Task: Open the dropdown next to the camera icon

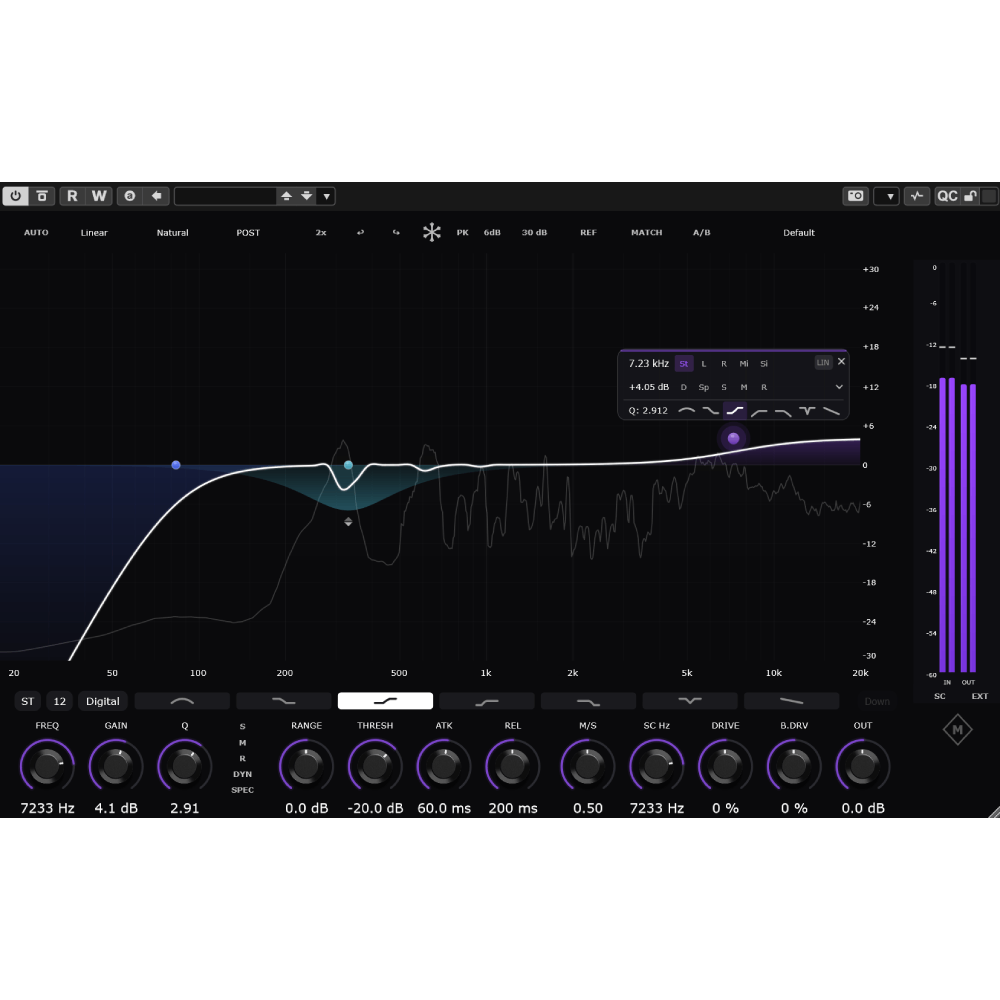Action: point(886,196)
